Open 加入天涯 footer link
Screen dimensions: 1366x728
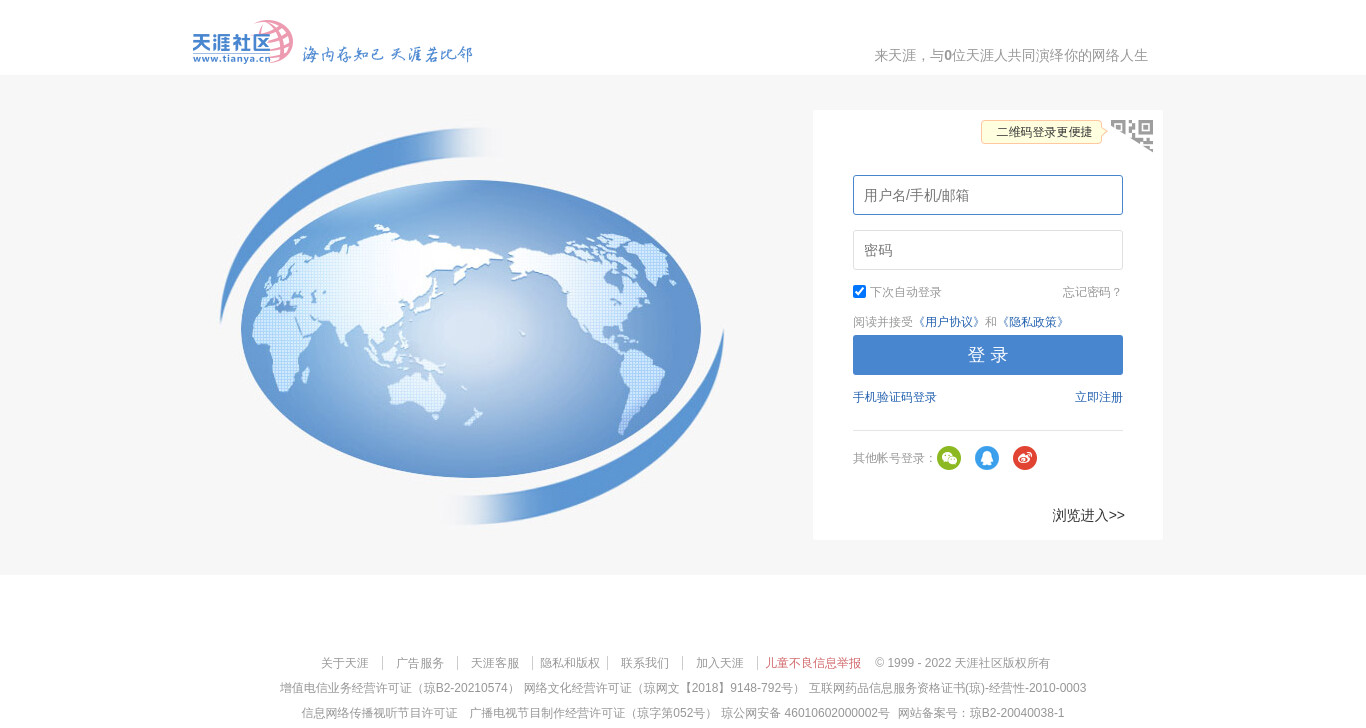click(x=720, y=663)
